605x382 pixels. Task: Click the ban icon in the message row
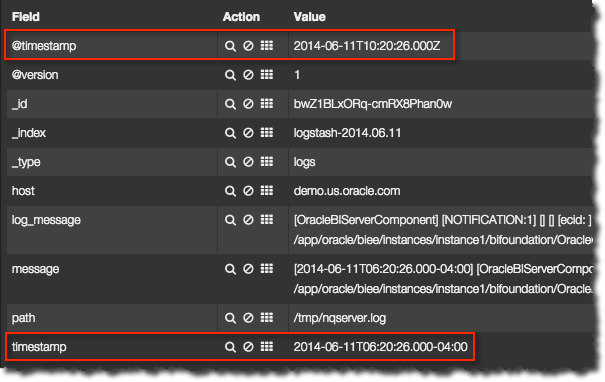[x=248, y=269]
